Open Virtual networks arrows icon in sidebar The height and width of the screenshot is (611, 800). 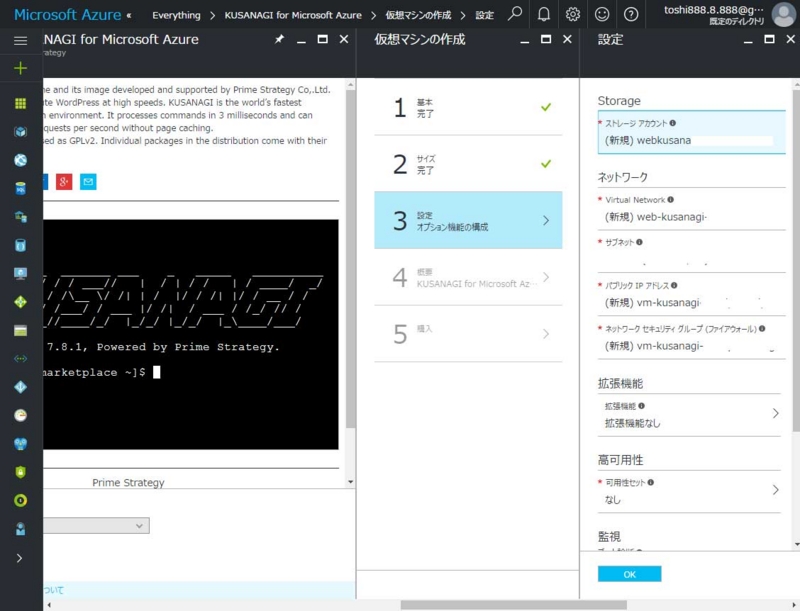[20, 359]
